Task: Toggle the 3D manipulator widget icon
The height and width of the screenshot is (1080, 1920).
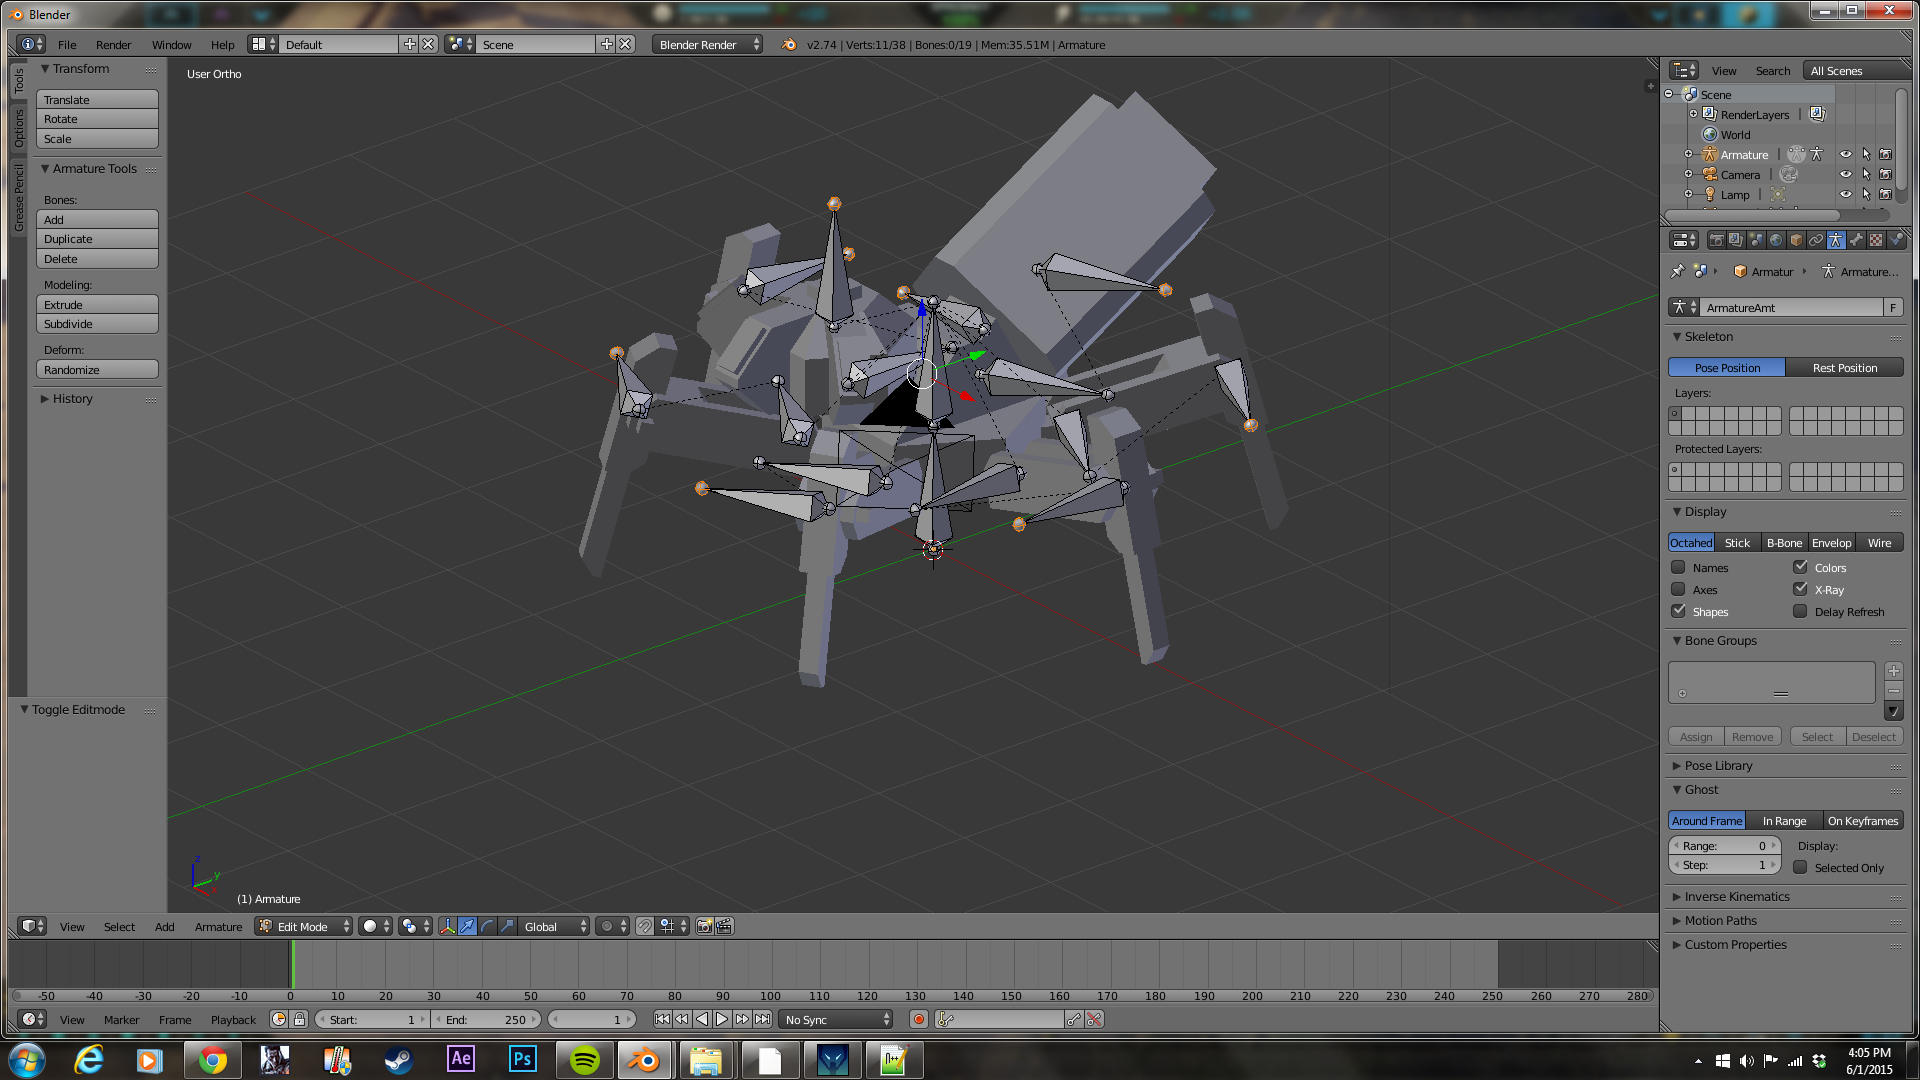Action: pyautogui.click(x=447, y=926)
